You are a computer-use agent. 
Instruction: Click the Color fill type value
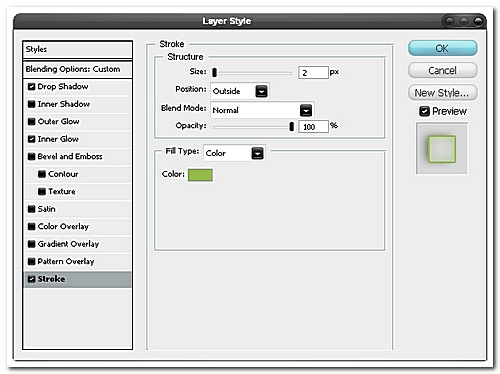pyautogui.click(x=215, y=153)
